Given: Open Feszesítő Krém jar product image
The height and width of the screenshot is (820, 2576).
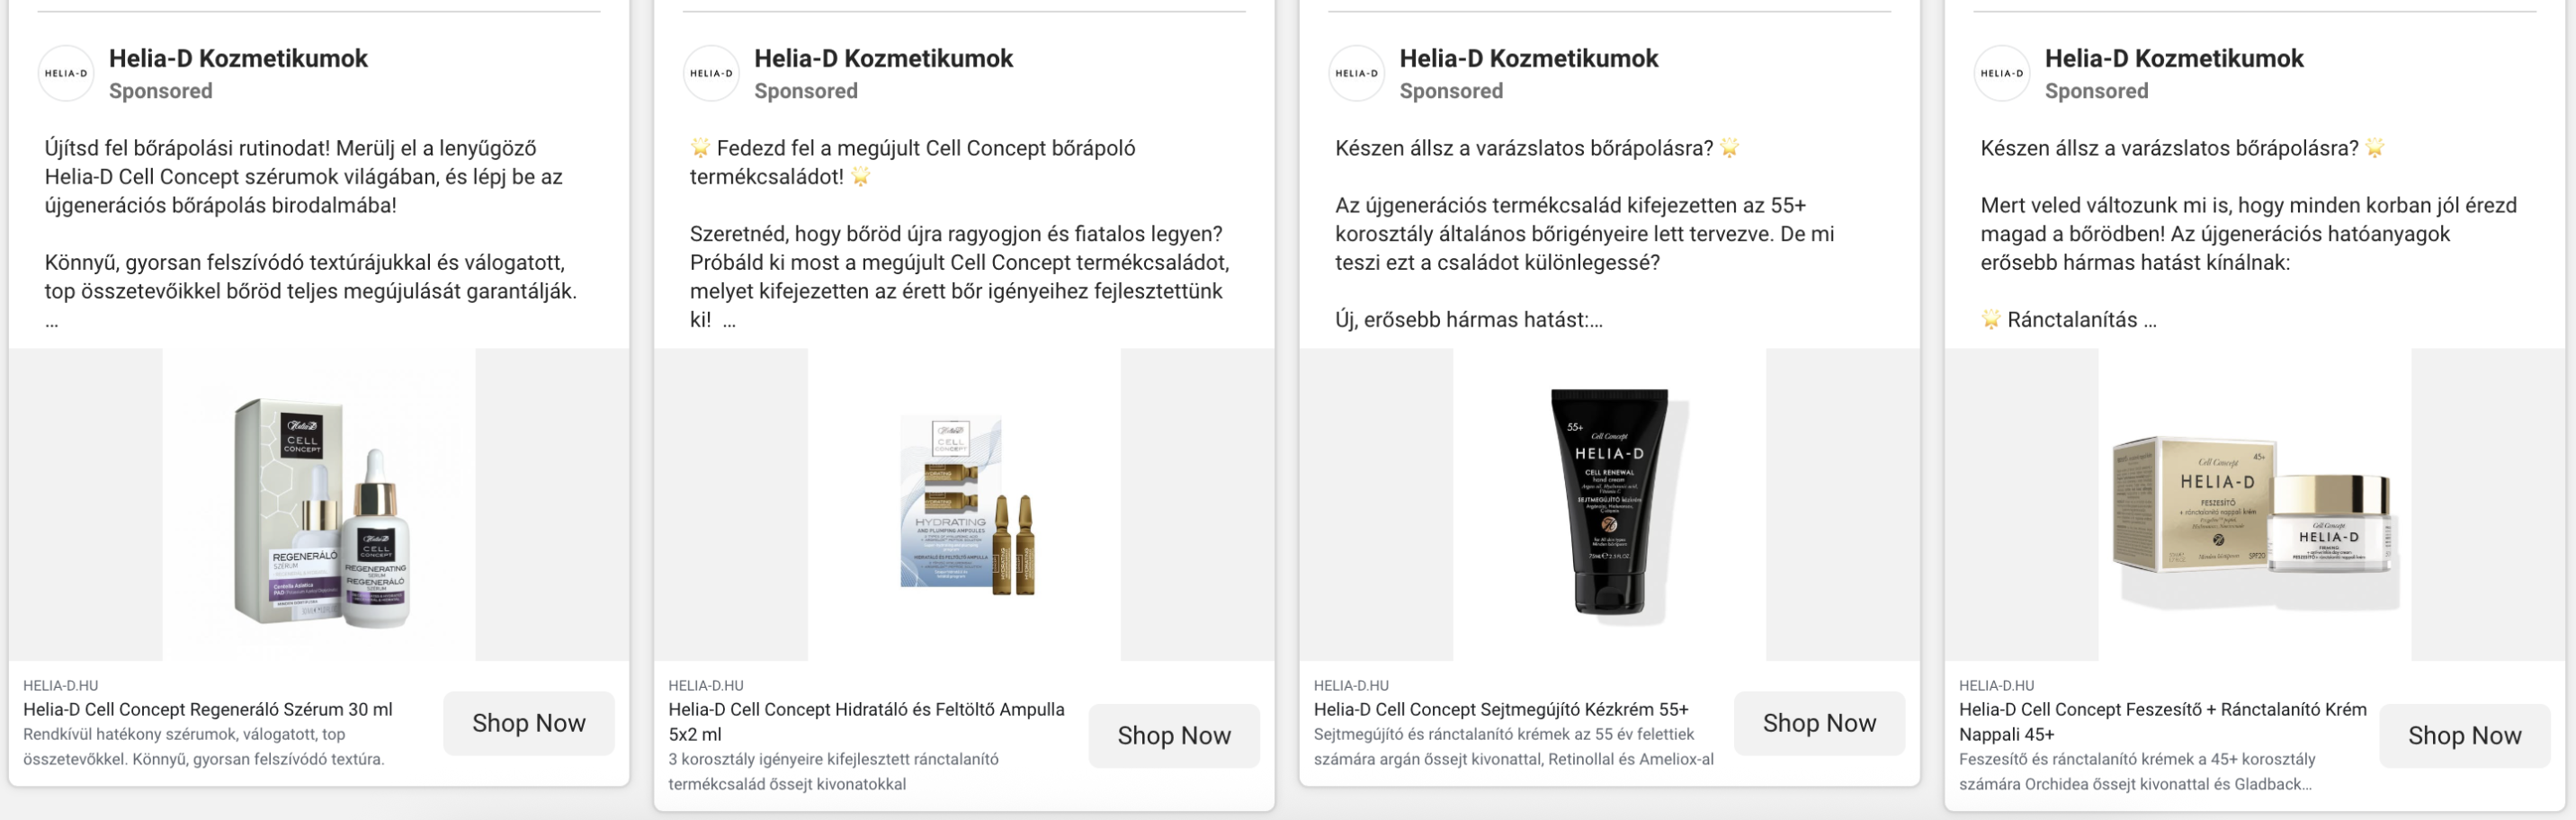Looking at the screenshot, I should pos(2255,504).
